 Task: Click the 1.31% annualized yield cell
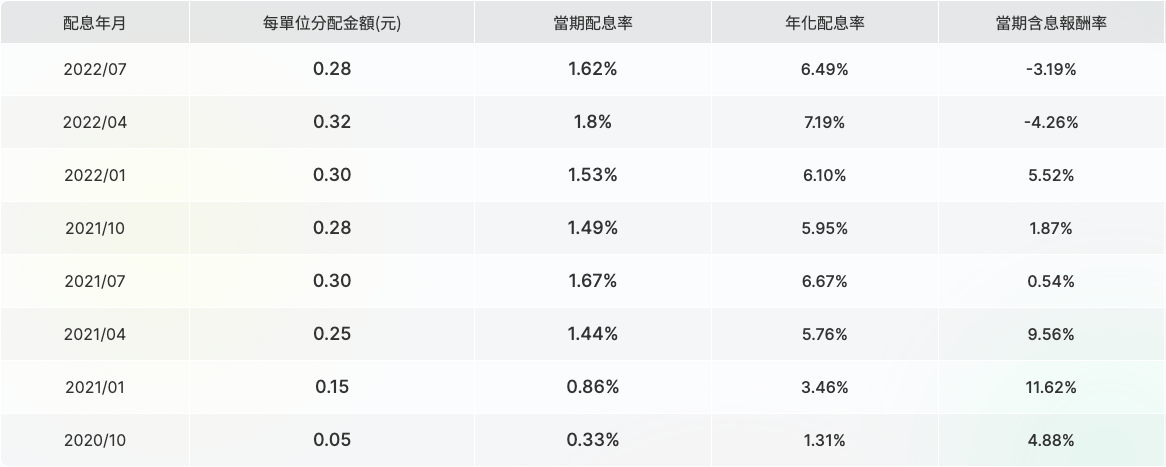(824, 440)
